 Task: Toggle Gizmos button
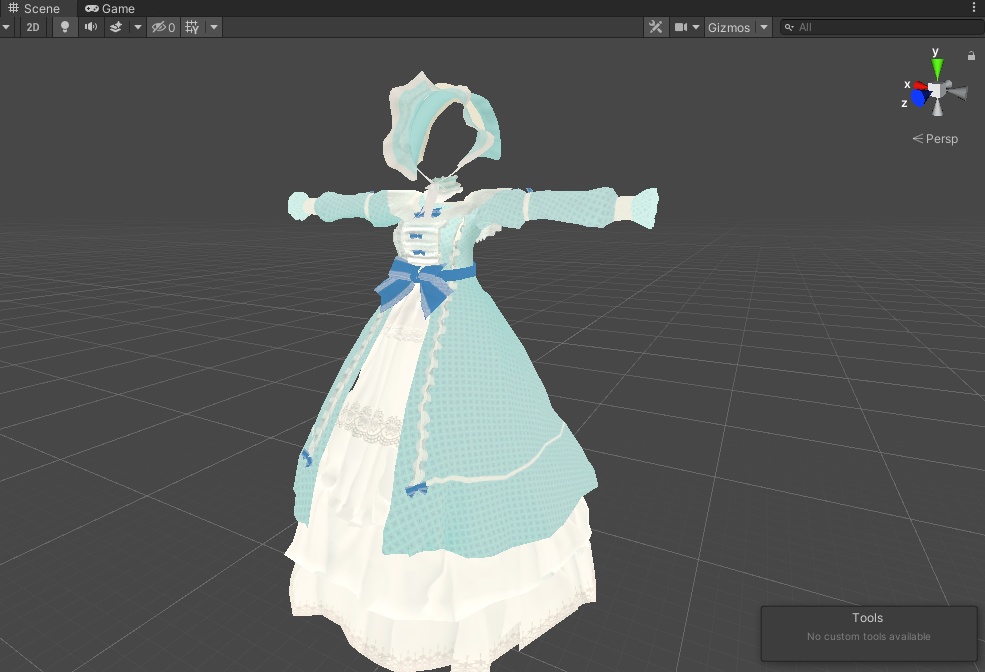(x=729, y=27)
